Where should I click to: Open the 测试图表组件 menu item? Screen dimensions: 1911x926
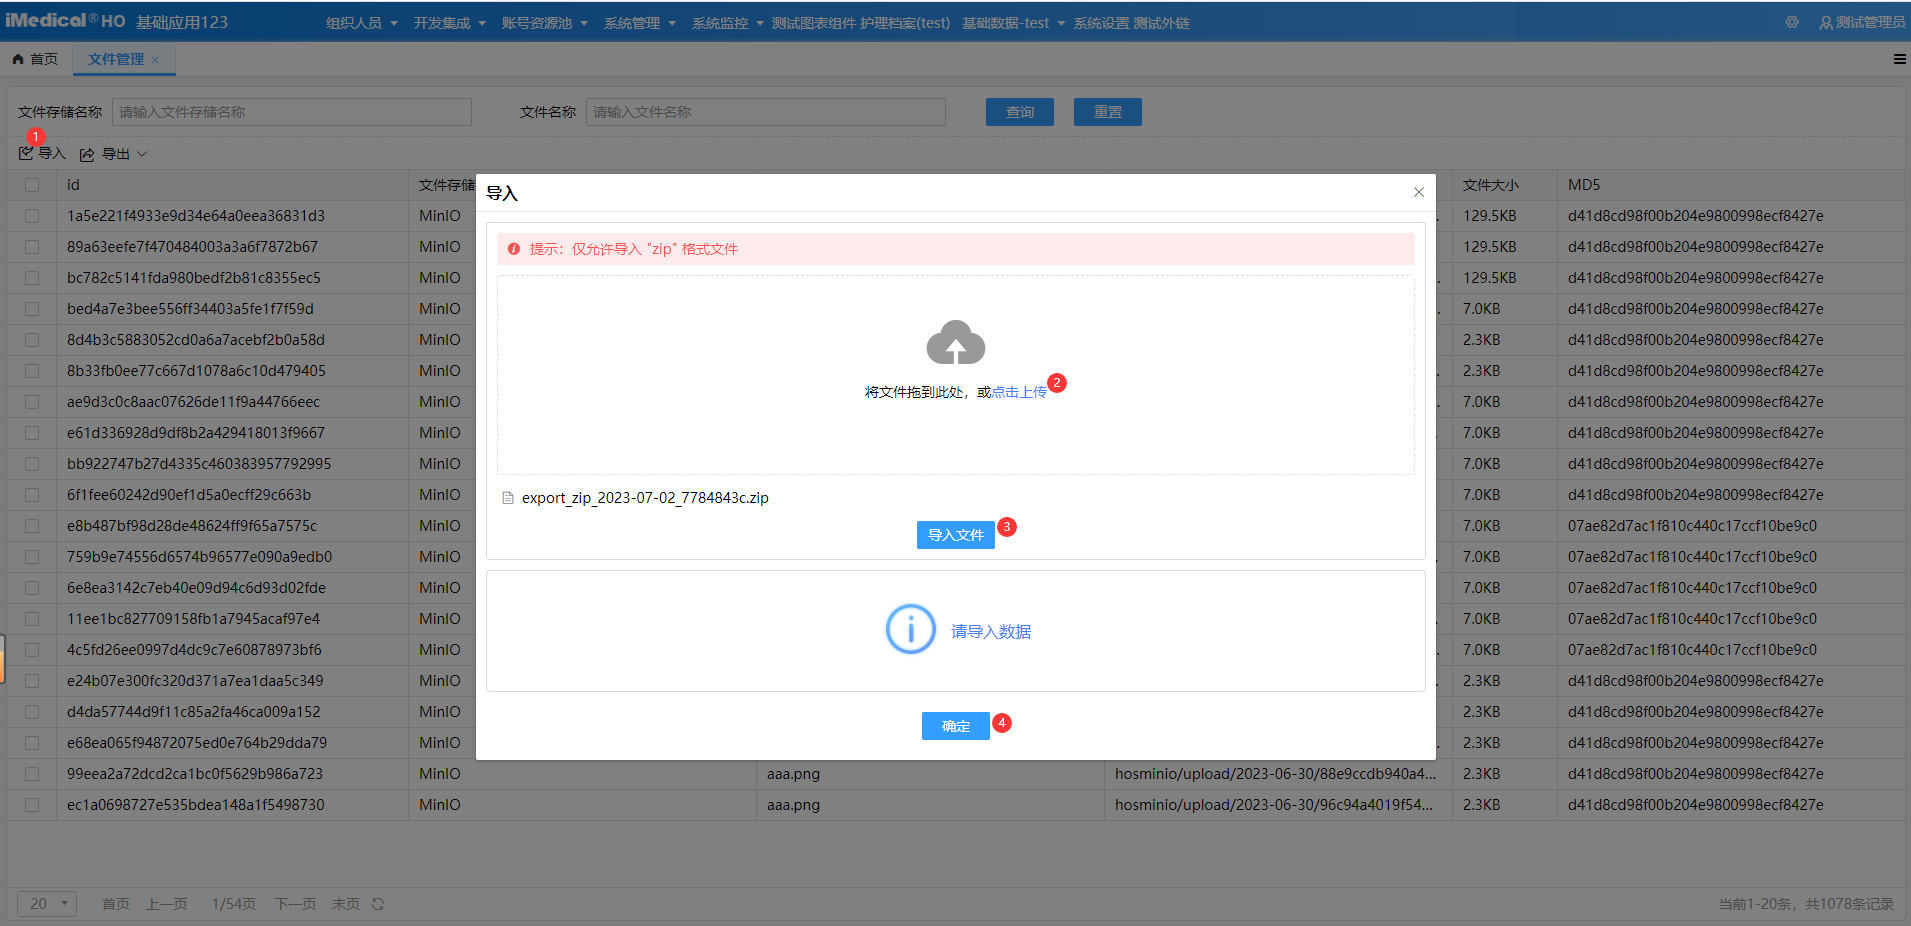pyautogui.click(x=813, y=23)
